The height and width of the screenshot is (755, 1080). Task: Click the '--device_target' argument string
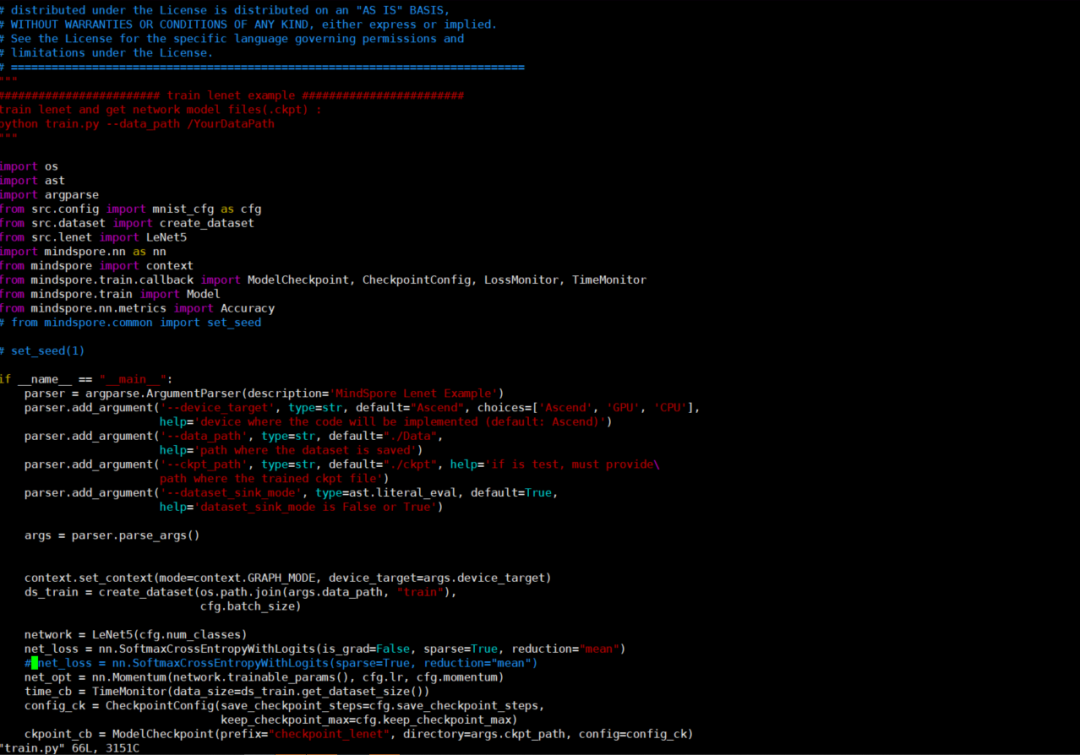coord(217,408)
